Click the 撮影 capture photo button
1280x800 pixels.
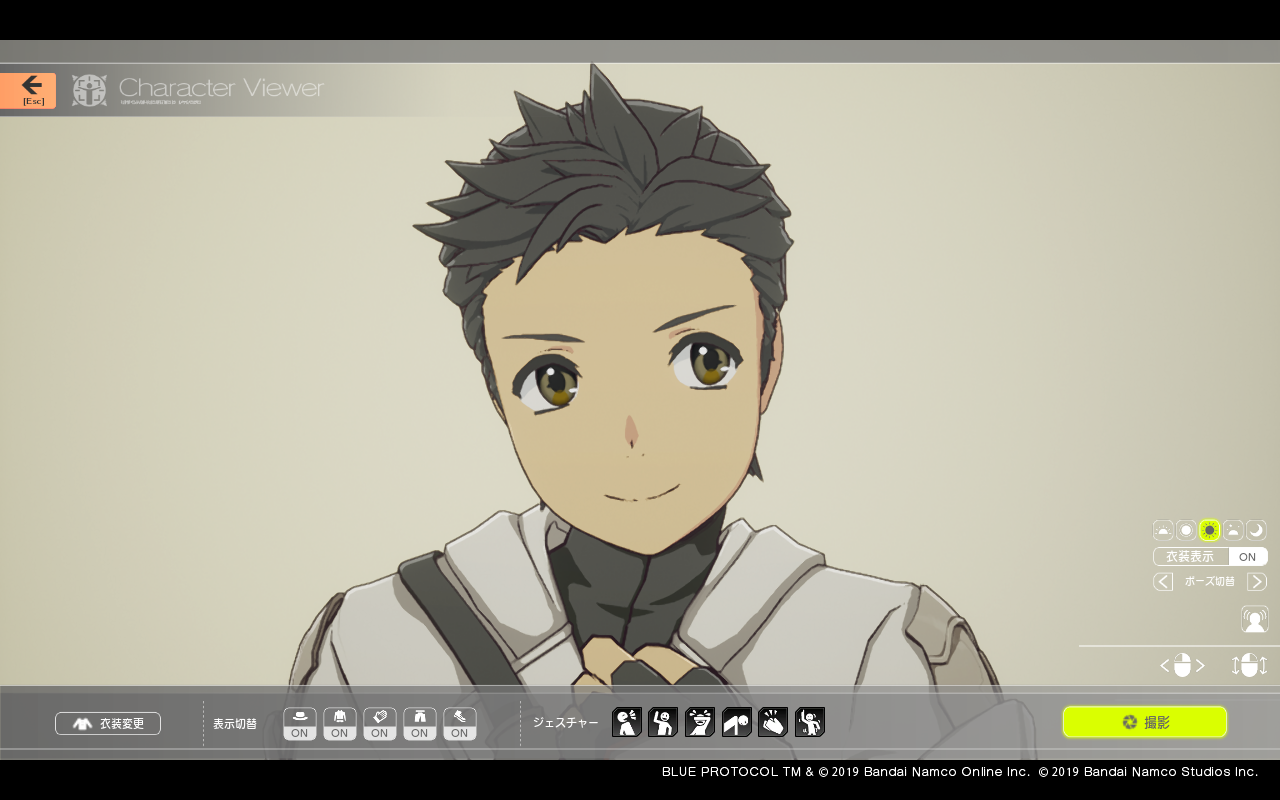(x=1145, y=722)
